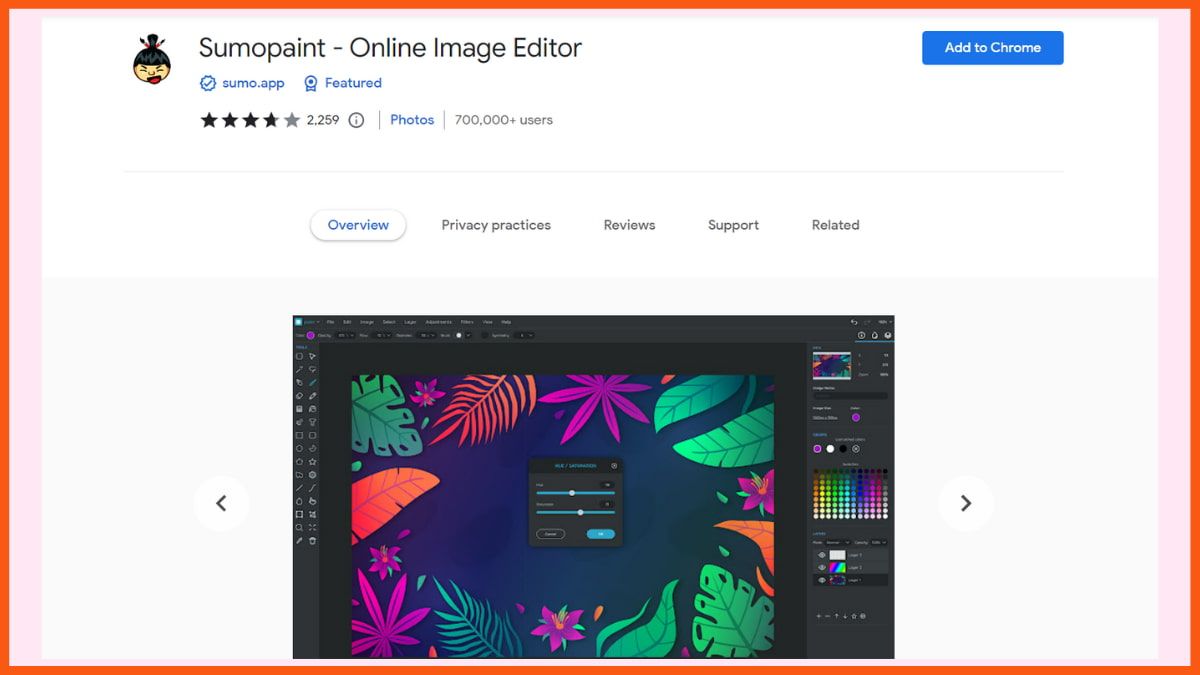Hide Layer 3 in the Layers panel
Viewport: 1200px width, 675px height.
(822, 555)
